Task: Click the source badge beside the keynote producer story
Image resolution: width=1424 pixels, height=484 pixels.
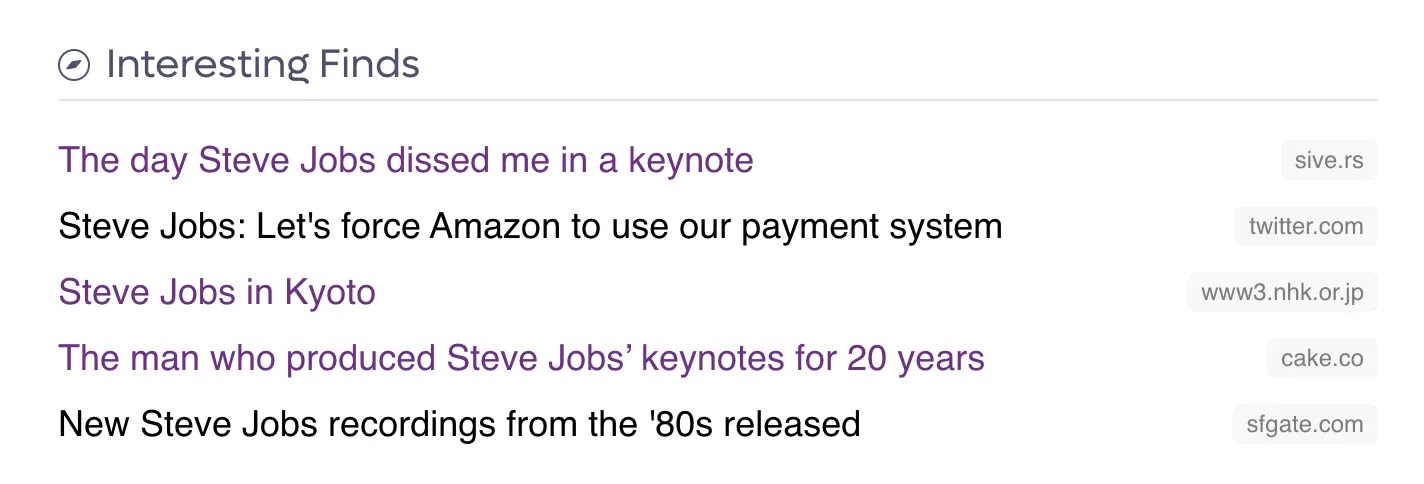Action: [x=1322, y=358]
